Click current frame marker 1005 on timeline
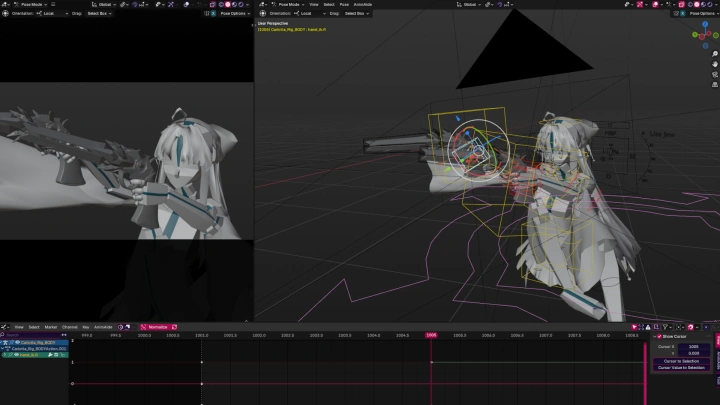 tap(431, 335)
